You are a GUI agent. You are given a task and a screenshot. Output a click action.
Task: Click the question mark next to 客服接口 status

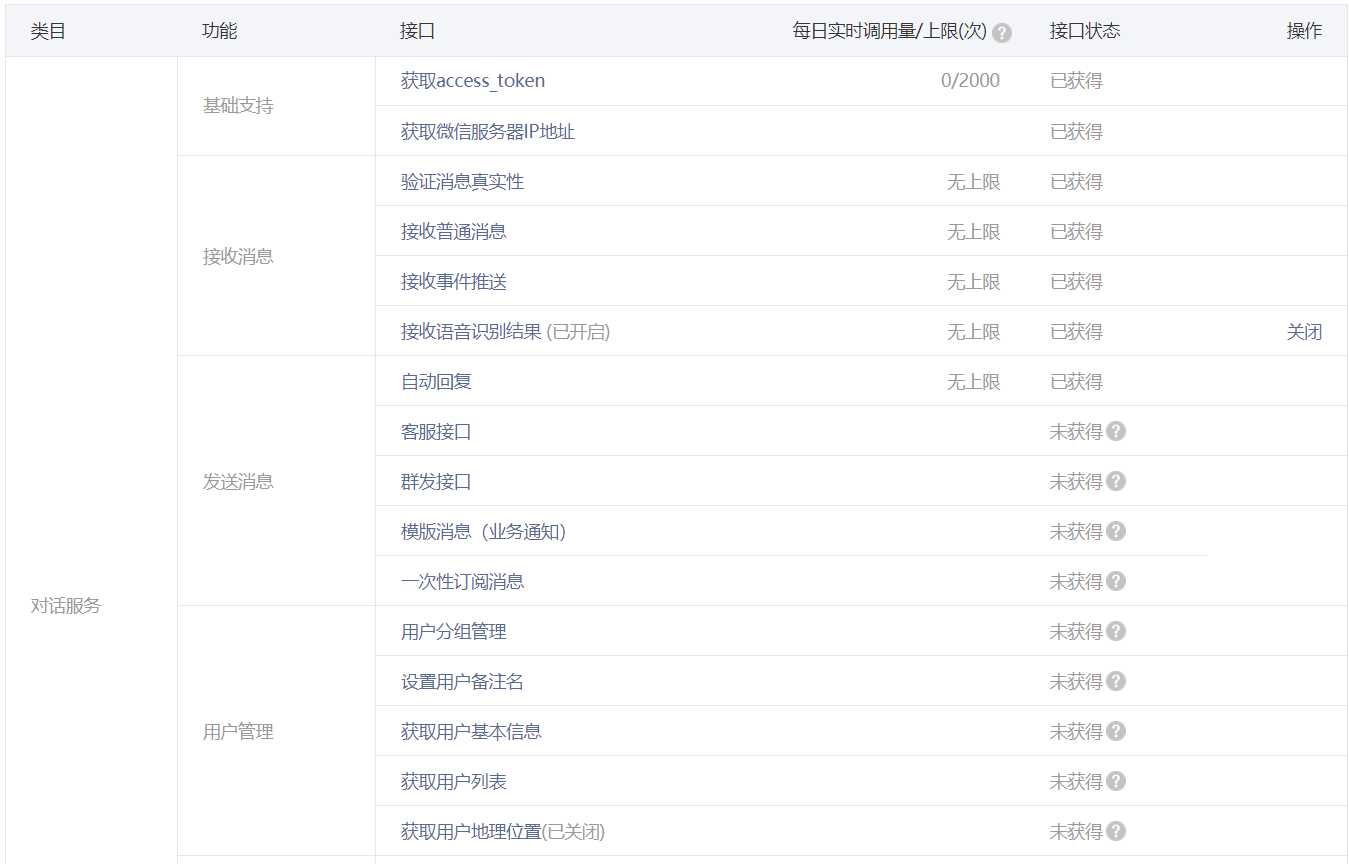coord(1117,431)
